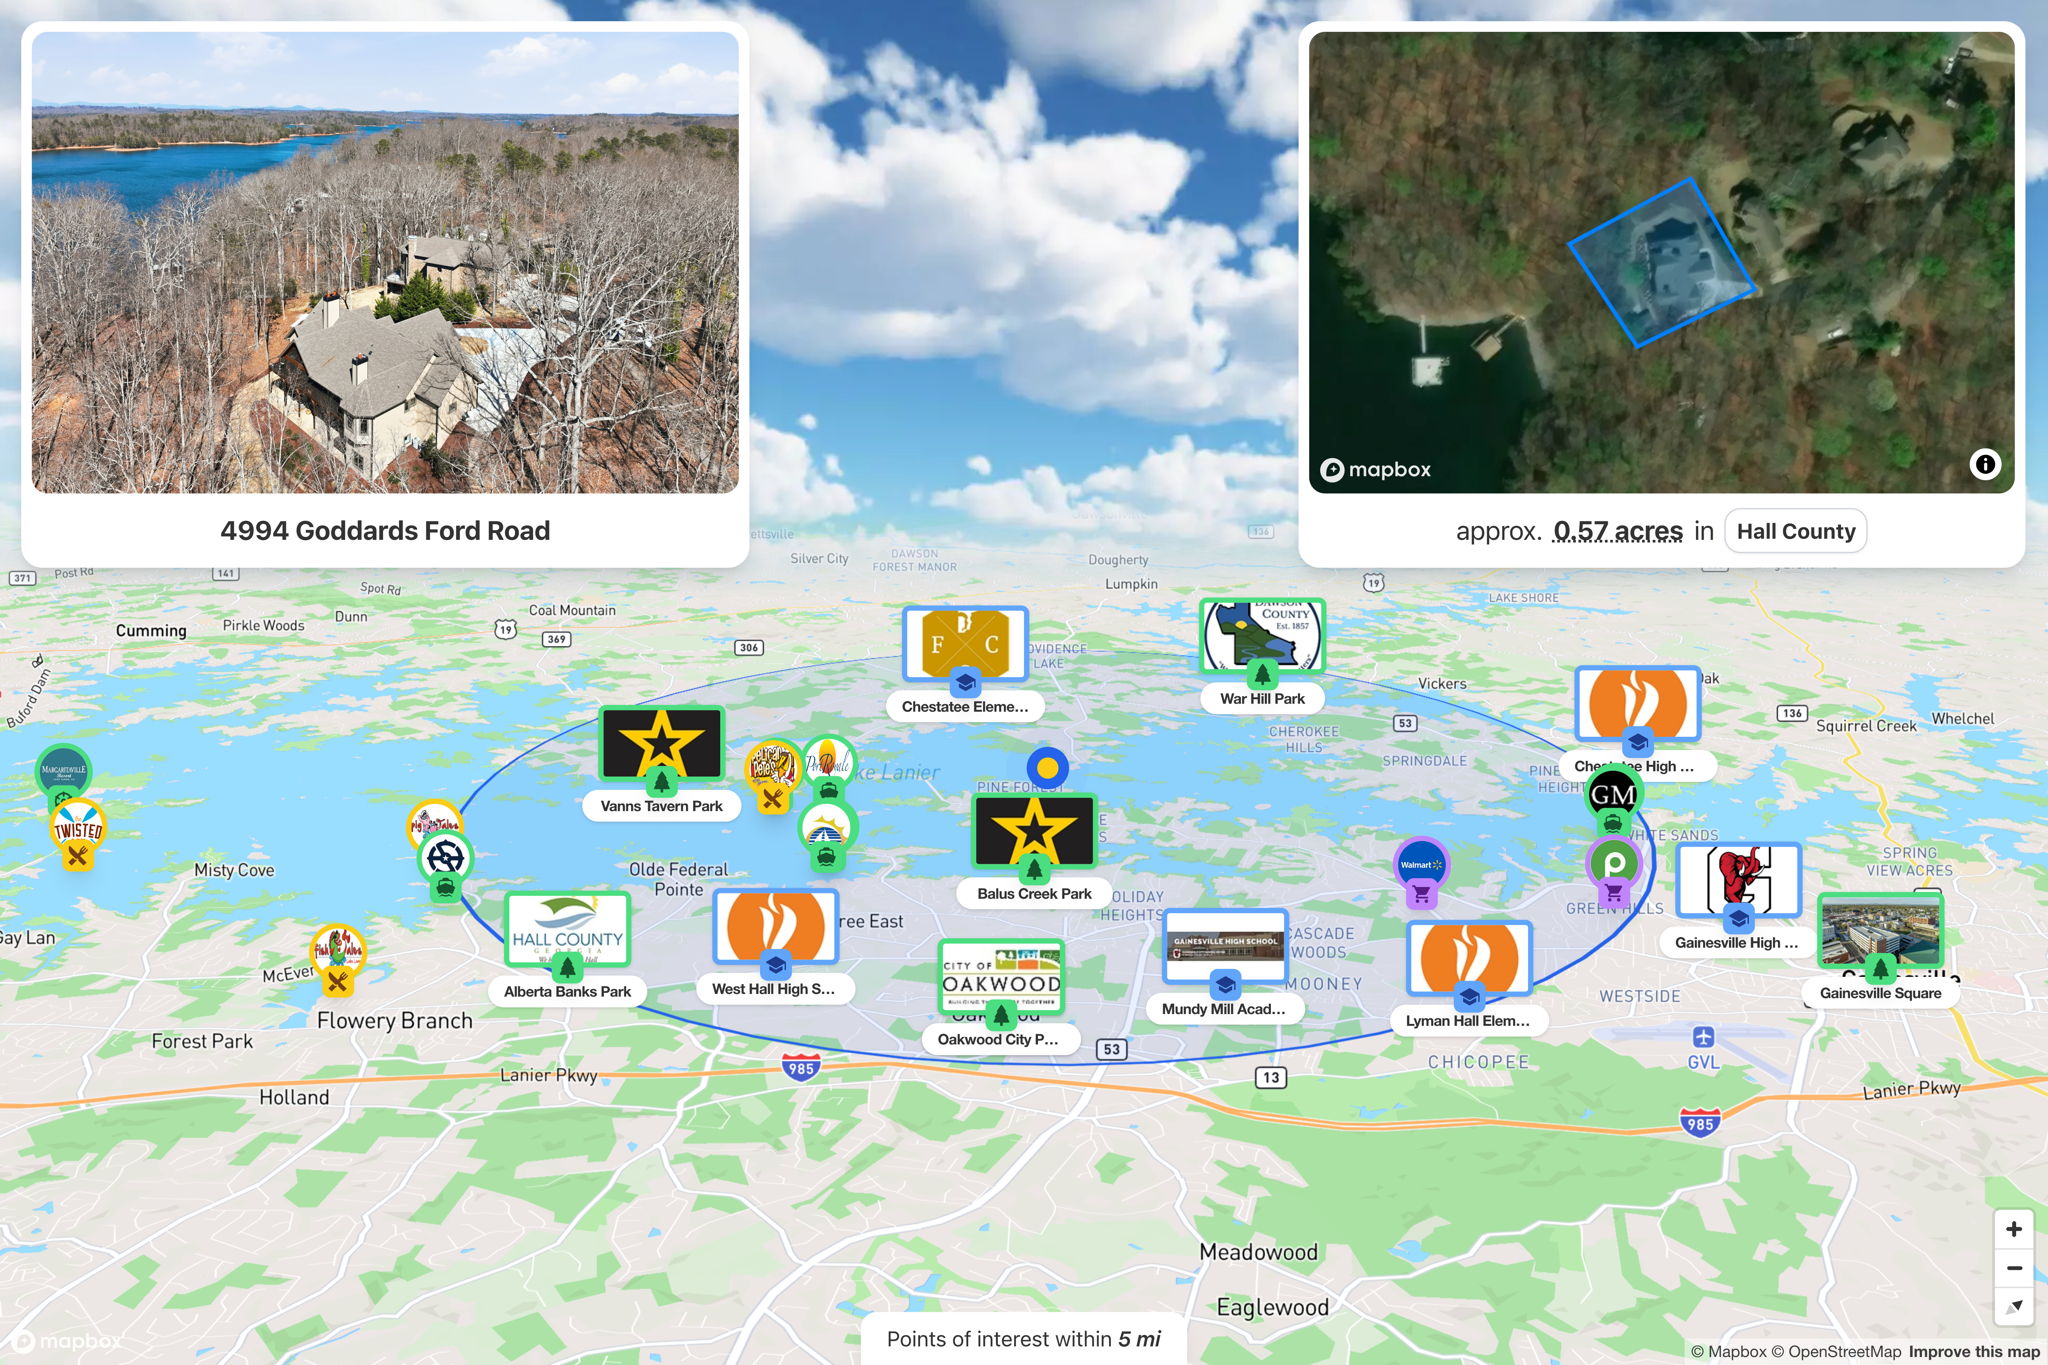Screen dimensions: 2048x1365
Task: Click the aerial house photo
Action: (x=385, y=262)
